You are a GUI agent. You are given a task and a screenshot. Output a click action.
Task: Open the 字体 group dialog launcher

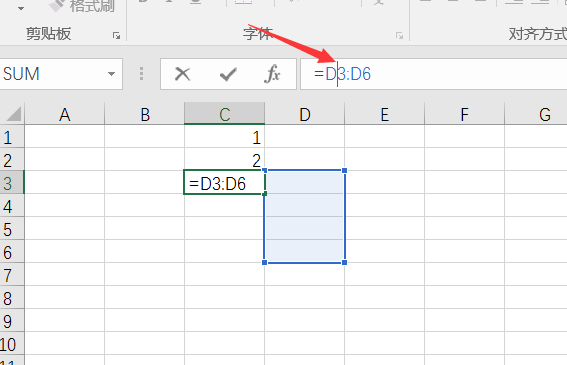(399, 35)
